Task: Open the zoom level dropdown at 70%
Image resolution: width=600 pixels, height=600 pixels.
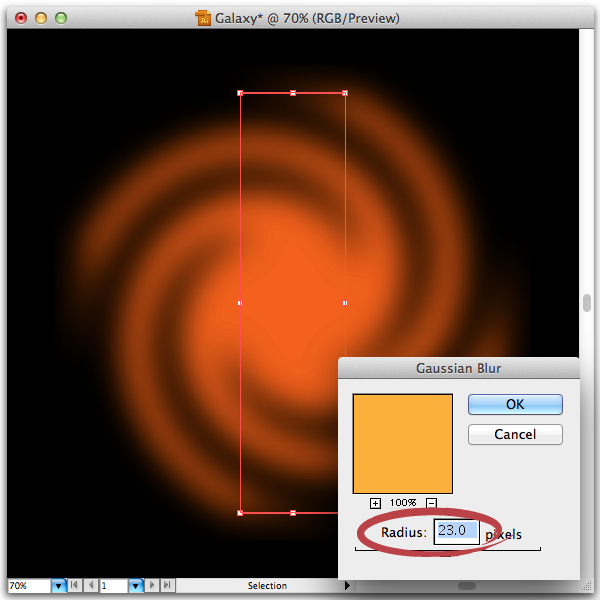Action: point(59,585)
